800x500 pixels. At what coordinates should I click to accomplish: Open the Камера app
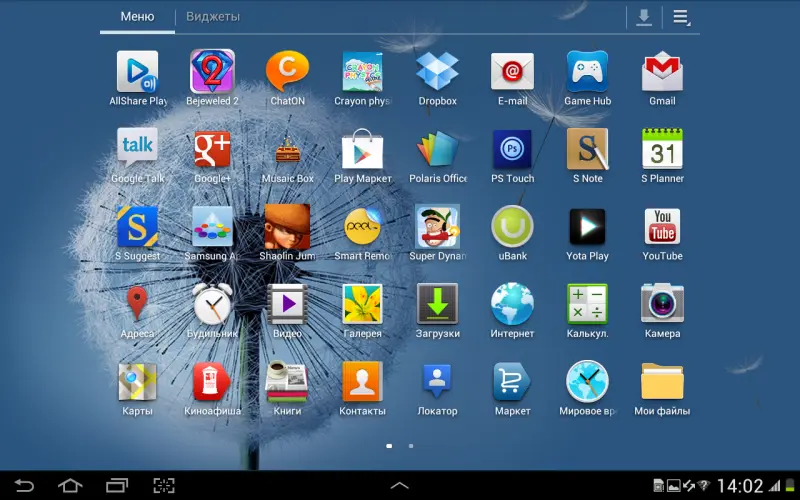(662, 306)
